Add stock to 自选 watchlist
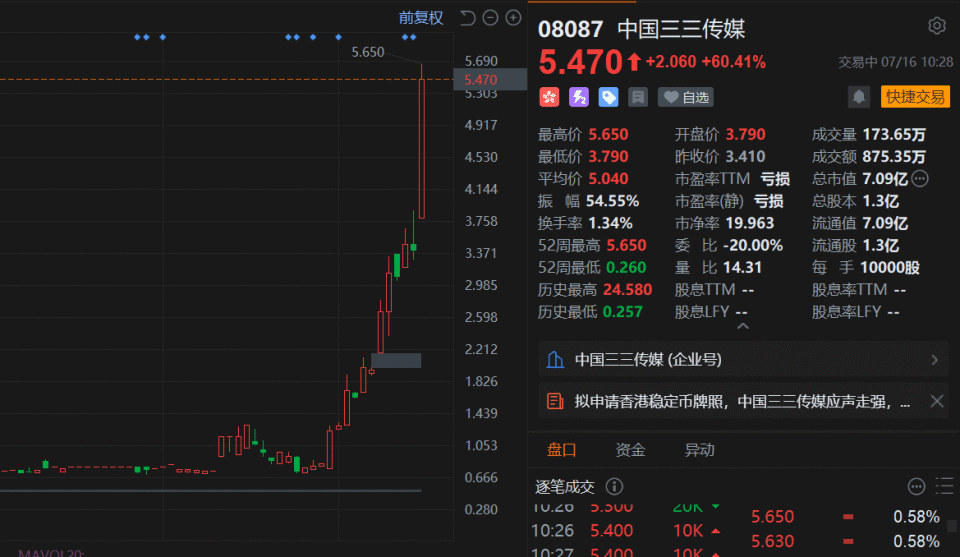Viewport: 960px width, 557px height. pyautogui.click(x=686, y=97)
